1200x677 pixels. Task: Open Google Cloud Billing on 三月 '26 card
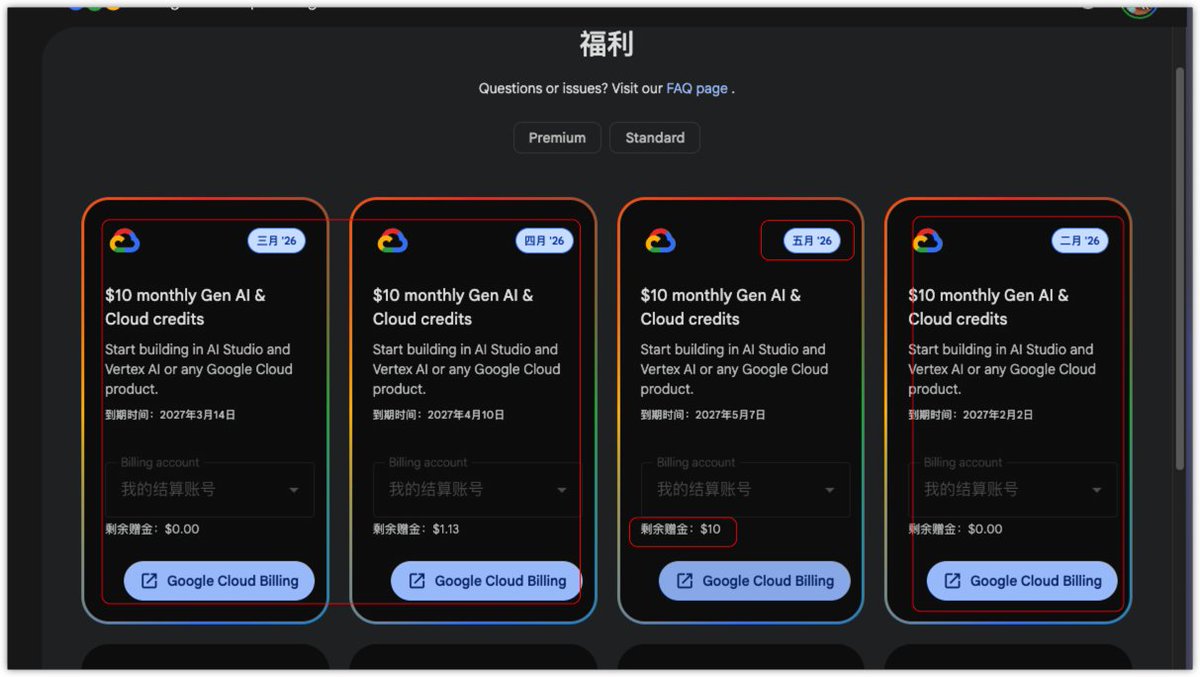click(x=219, y=581)
